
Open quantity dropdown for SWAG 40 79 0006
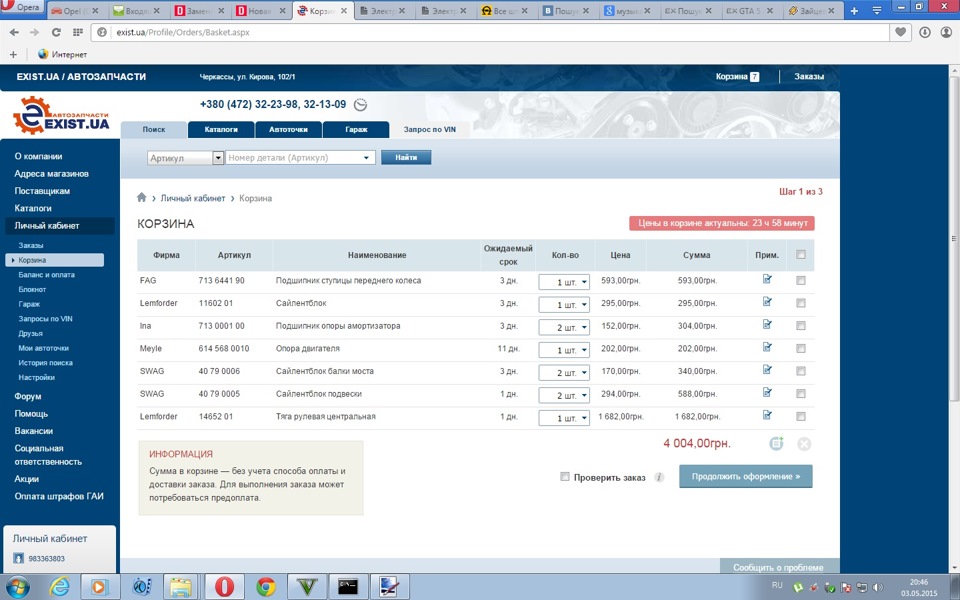(x=564, y=372)
